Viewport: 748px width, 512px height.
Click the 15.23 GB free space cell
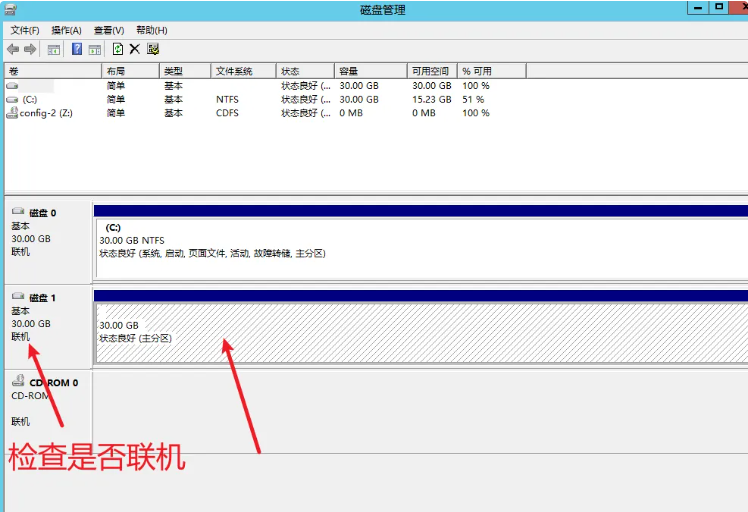432,100
